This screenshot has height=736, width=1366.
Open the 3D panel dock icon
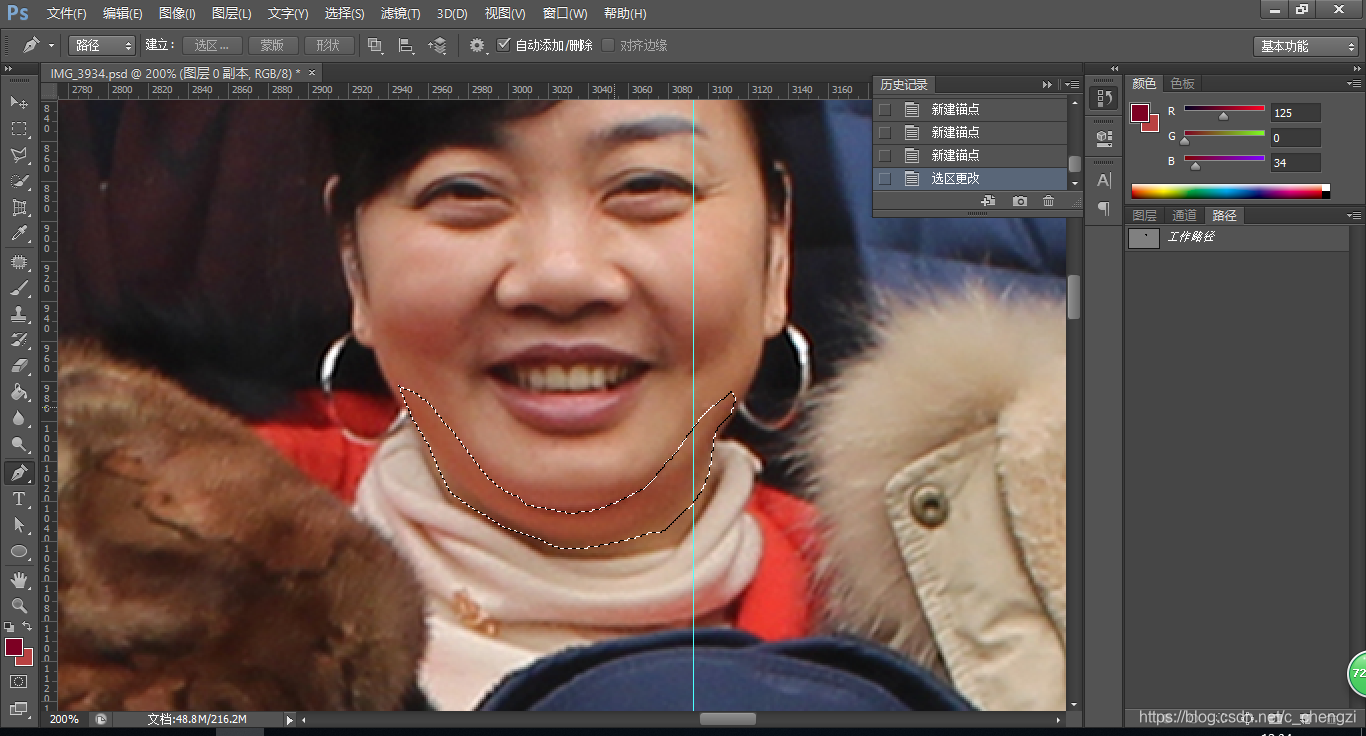(1104, 137)
